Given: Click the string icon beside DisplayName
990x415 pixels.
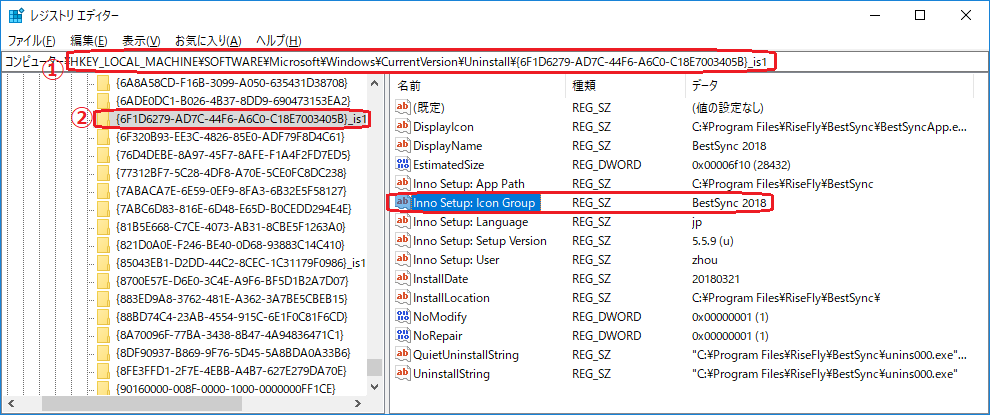Looking at the screenshot, I should (x=403, y=145).
